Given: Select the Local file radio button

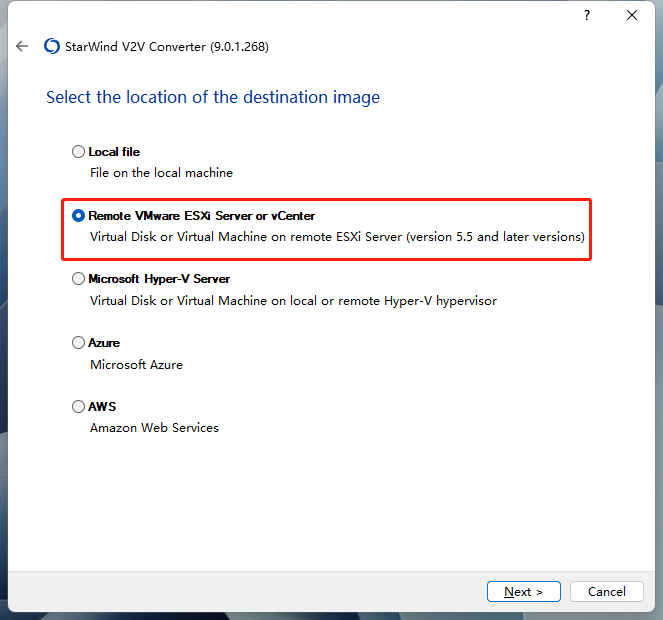Looking at the screenshot, I should click(79, 152).
